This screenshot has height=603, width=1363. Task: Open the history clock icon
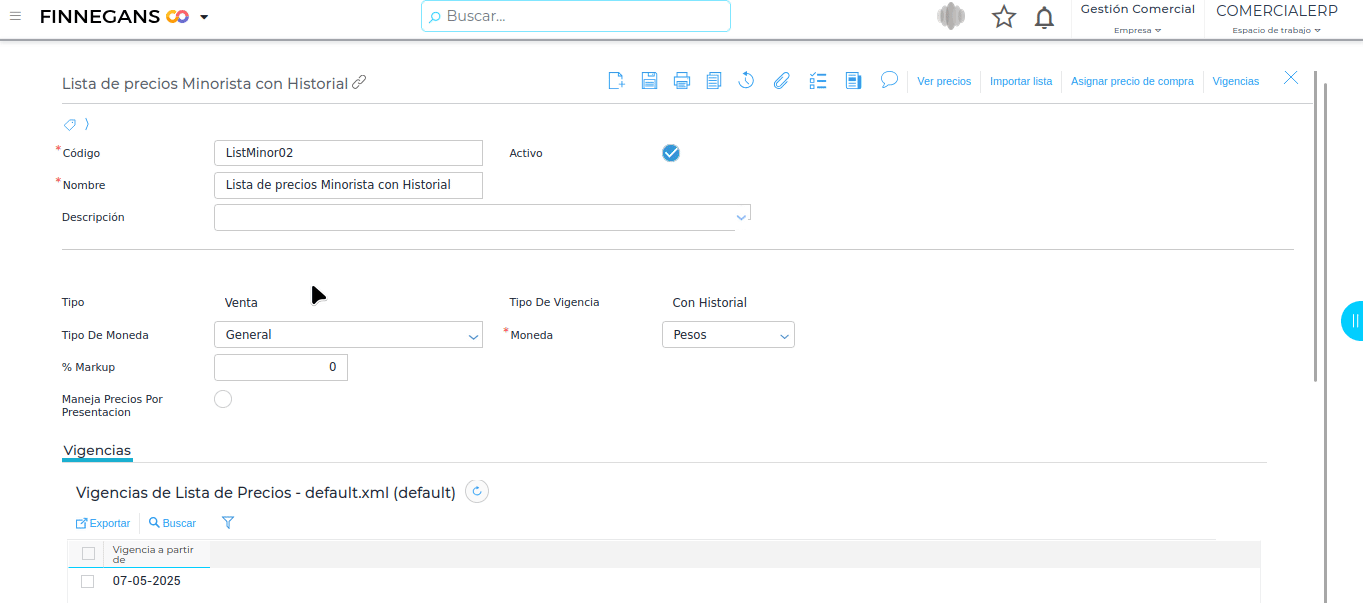coord(746,81)
